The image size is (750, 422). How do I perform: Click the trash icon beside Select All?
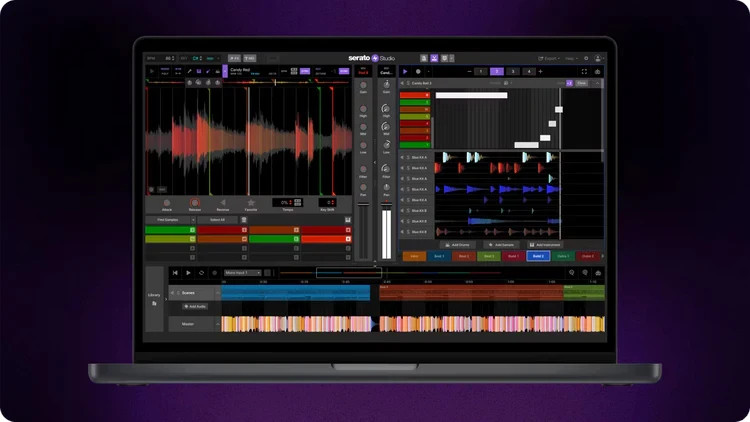pos(244,220)
